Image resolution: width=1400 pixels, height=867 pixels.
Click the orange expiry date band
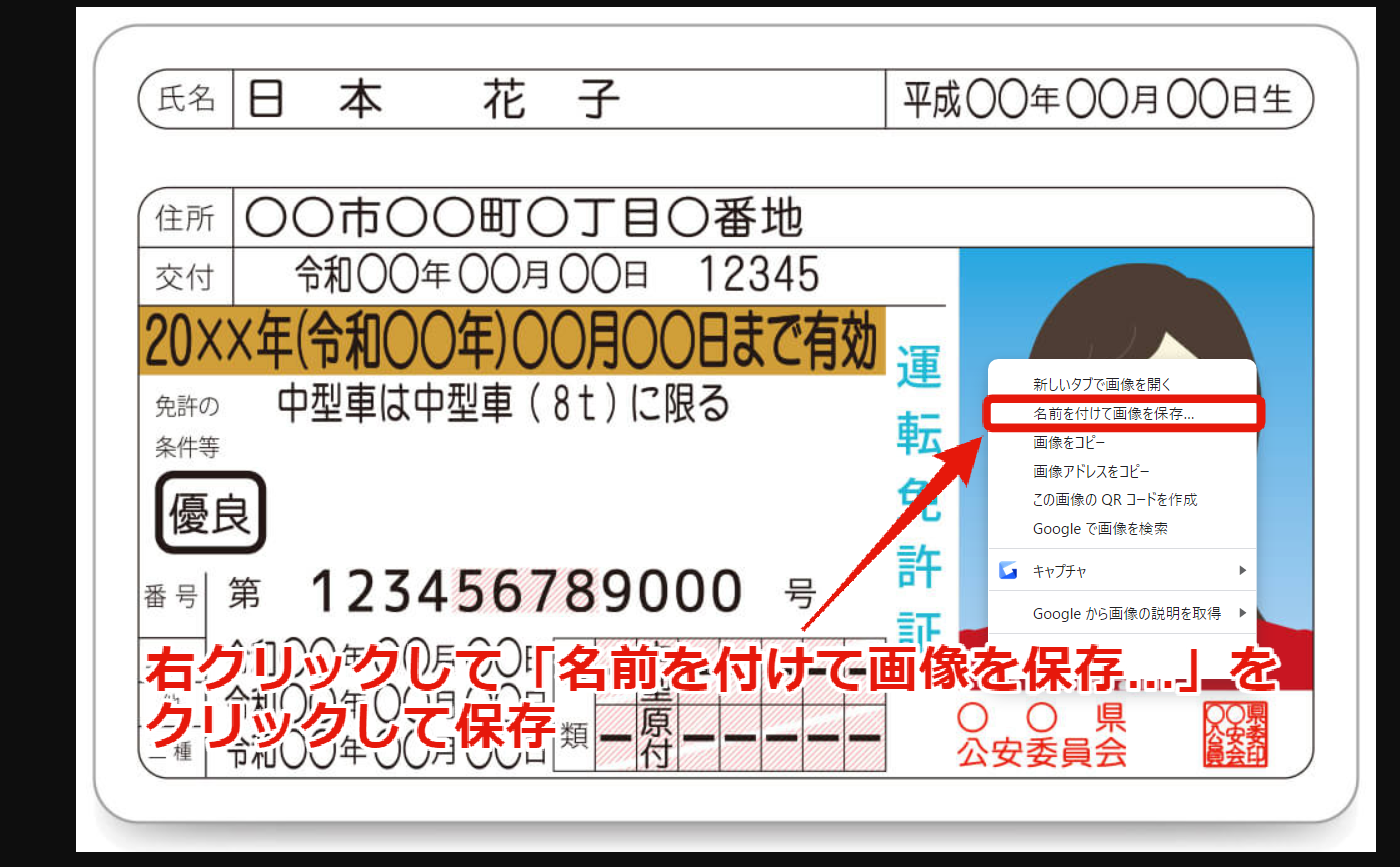point(512,341)
